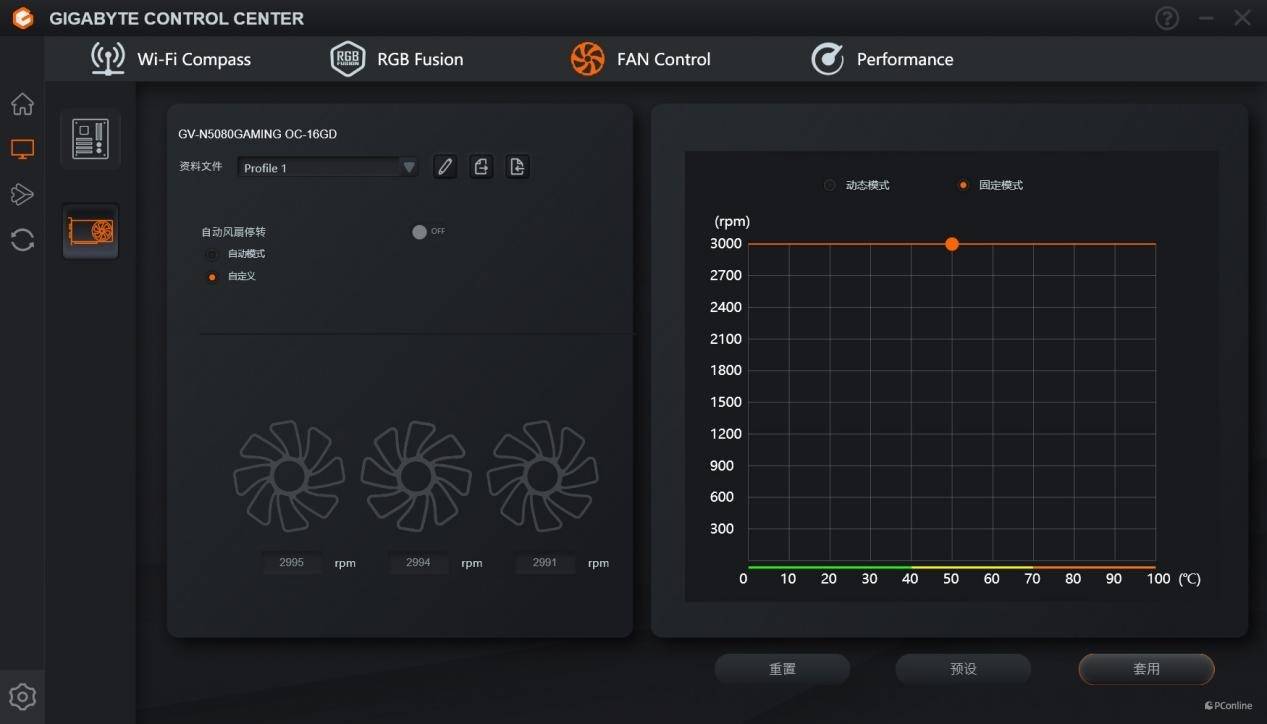Viewport: 1267px width, 724px height.
Task: Select the motherboard device thumbnail
Action: click(x=91, y=139)
